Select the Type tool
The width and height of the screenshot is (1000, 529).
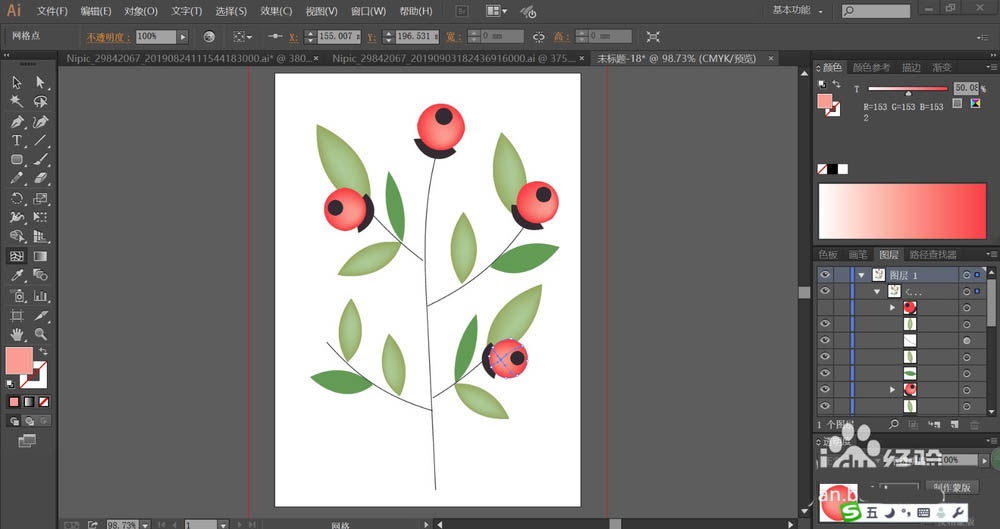click(17, 140)
